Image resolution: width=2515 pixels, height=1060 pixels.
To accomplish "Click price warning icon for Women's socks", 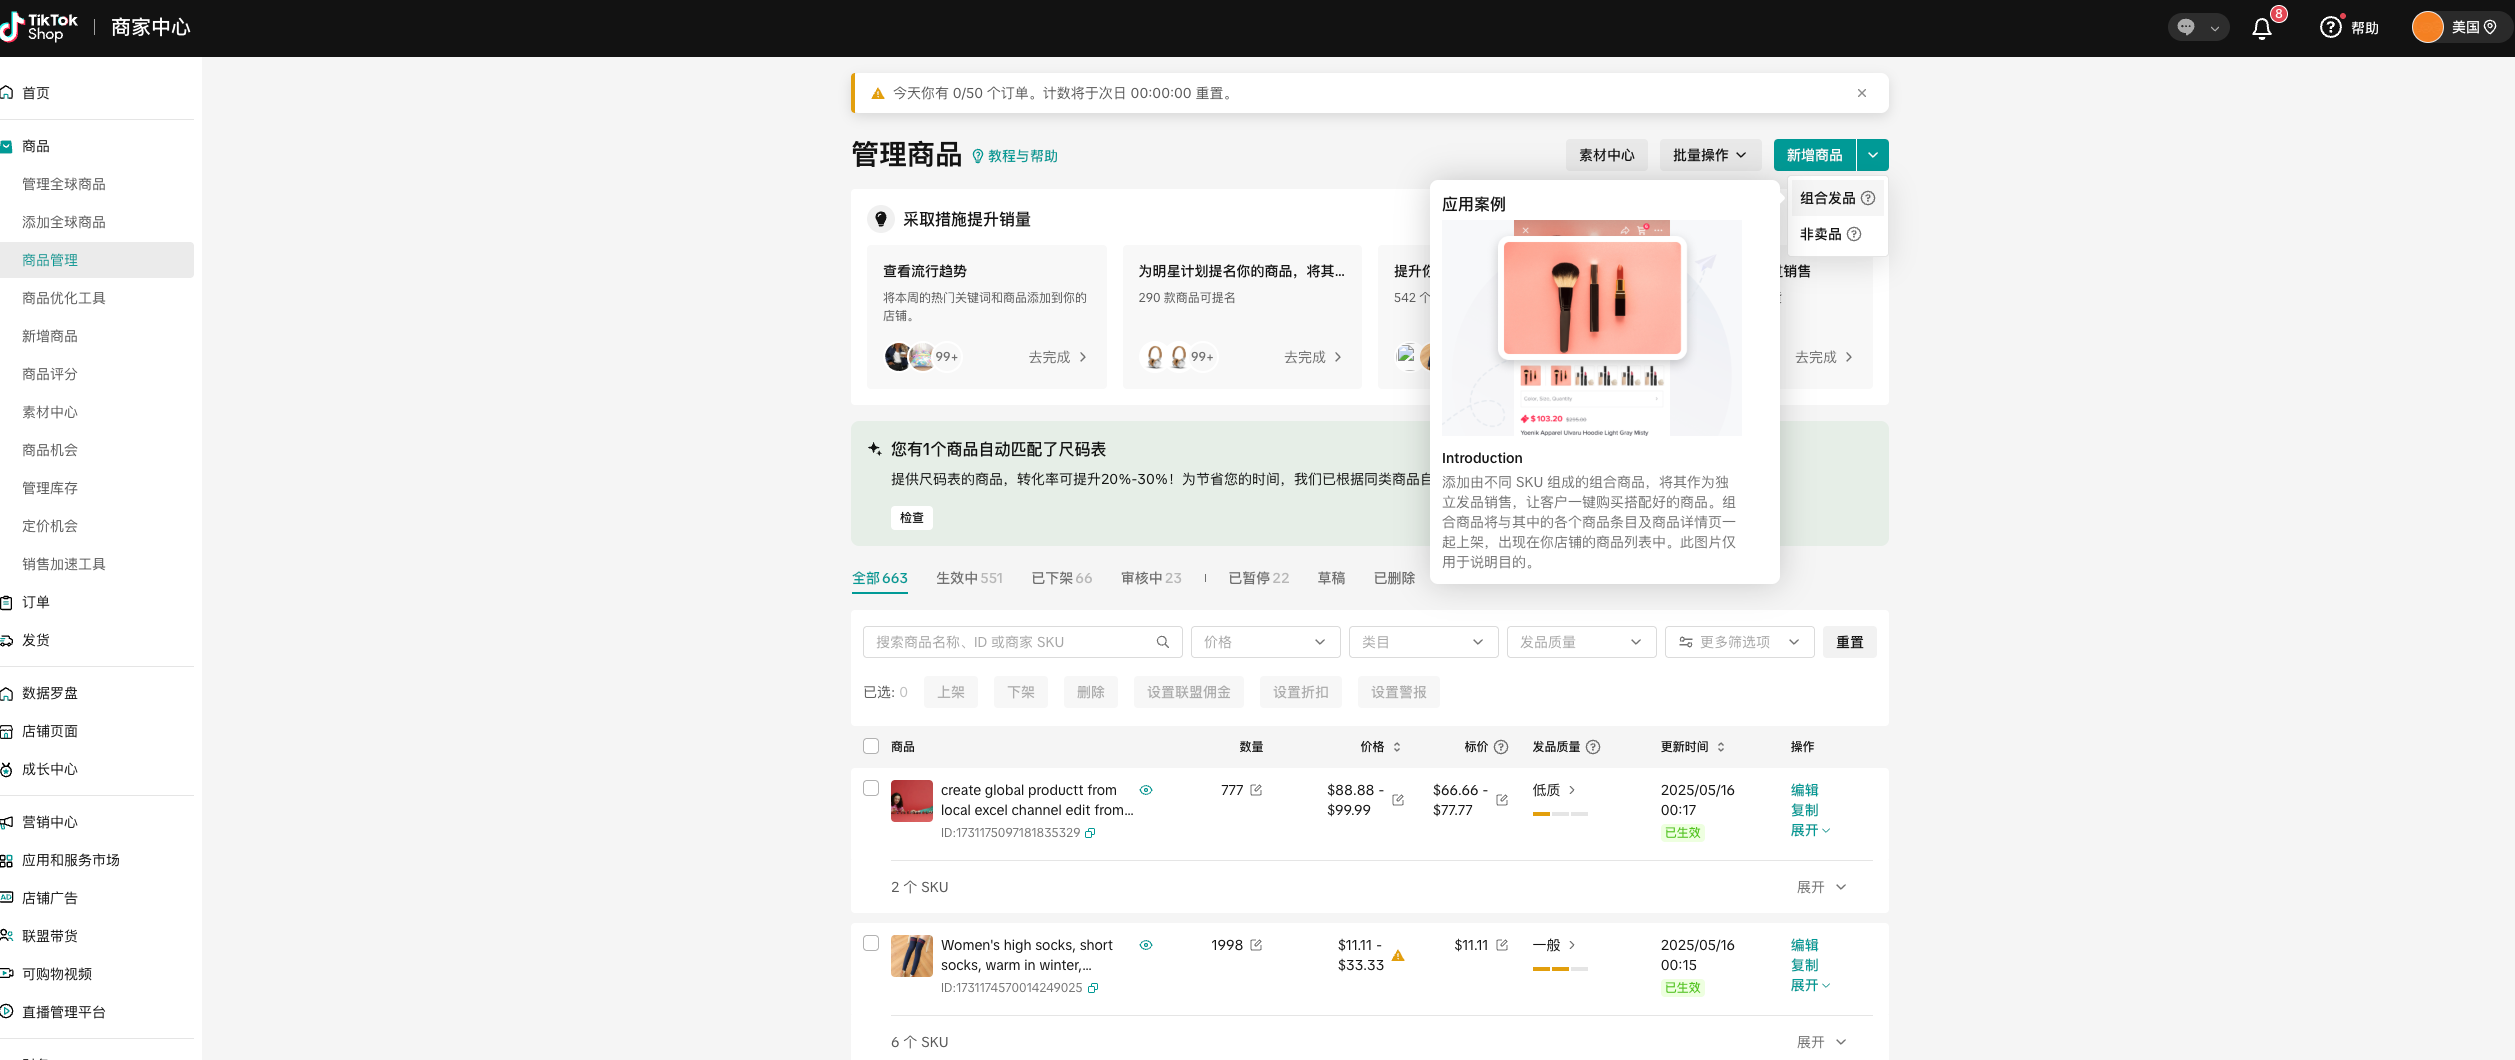I will point(1398,956).
